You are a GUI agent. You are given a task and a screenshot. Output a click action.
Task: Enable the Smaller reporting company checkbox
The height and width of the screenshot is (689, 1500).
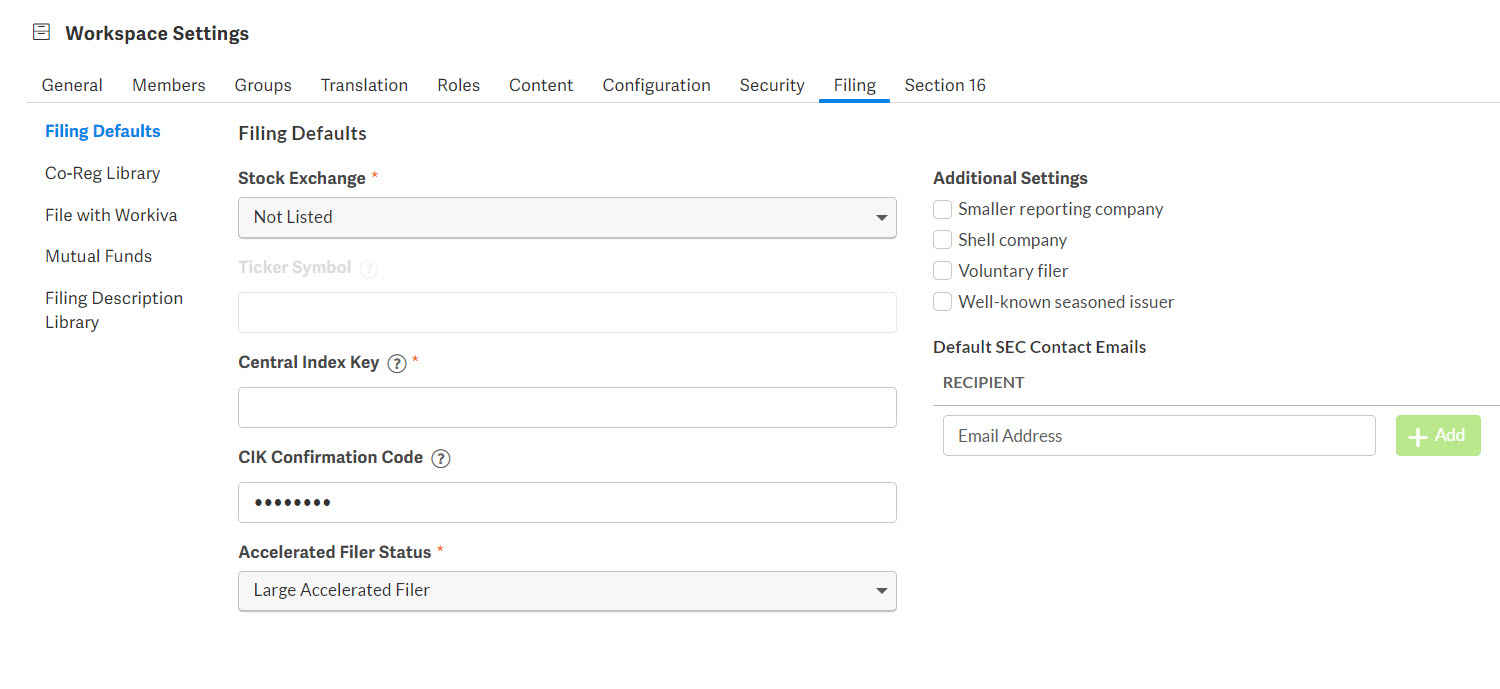tap(942, 210)
